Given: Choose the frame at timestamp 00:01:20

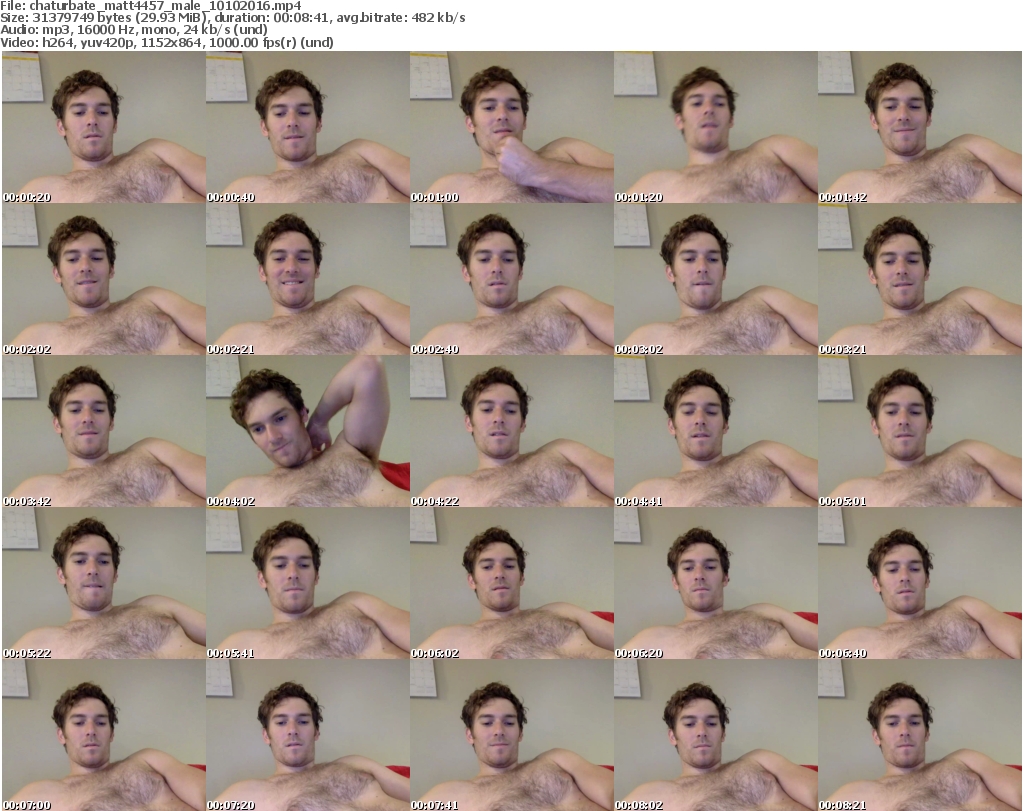Looking at the screenshot, I should (x=715, y=127).
